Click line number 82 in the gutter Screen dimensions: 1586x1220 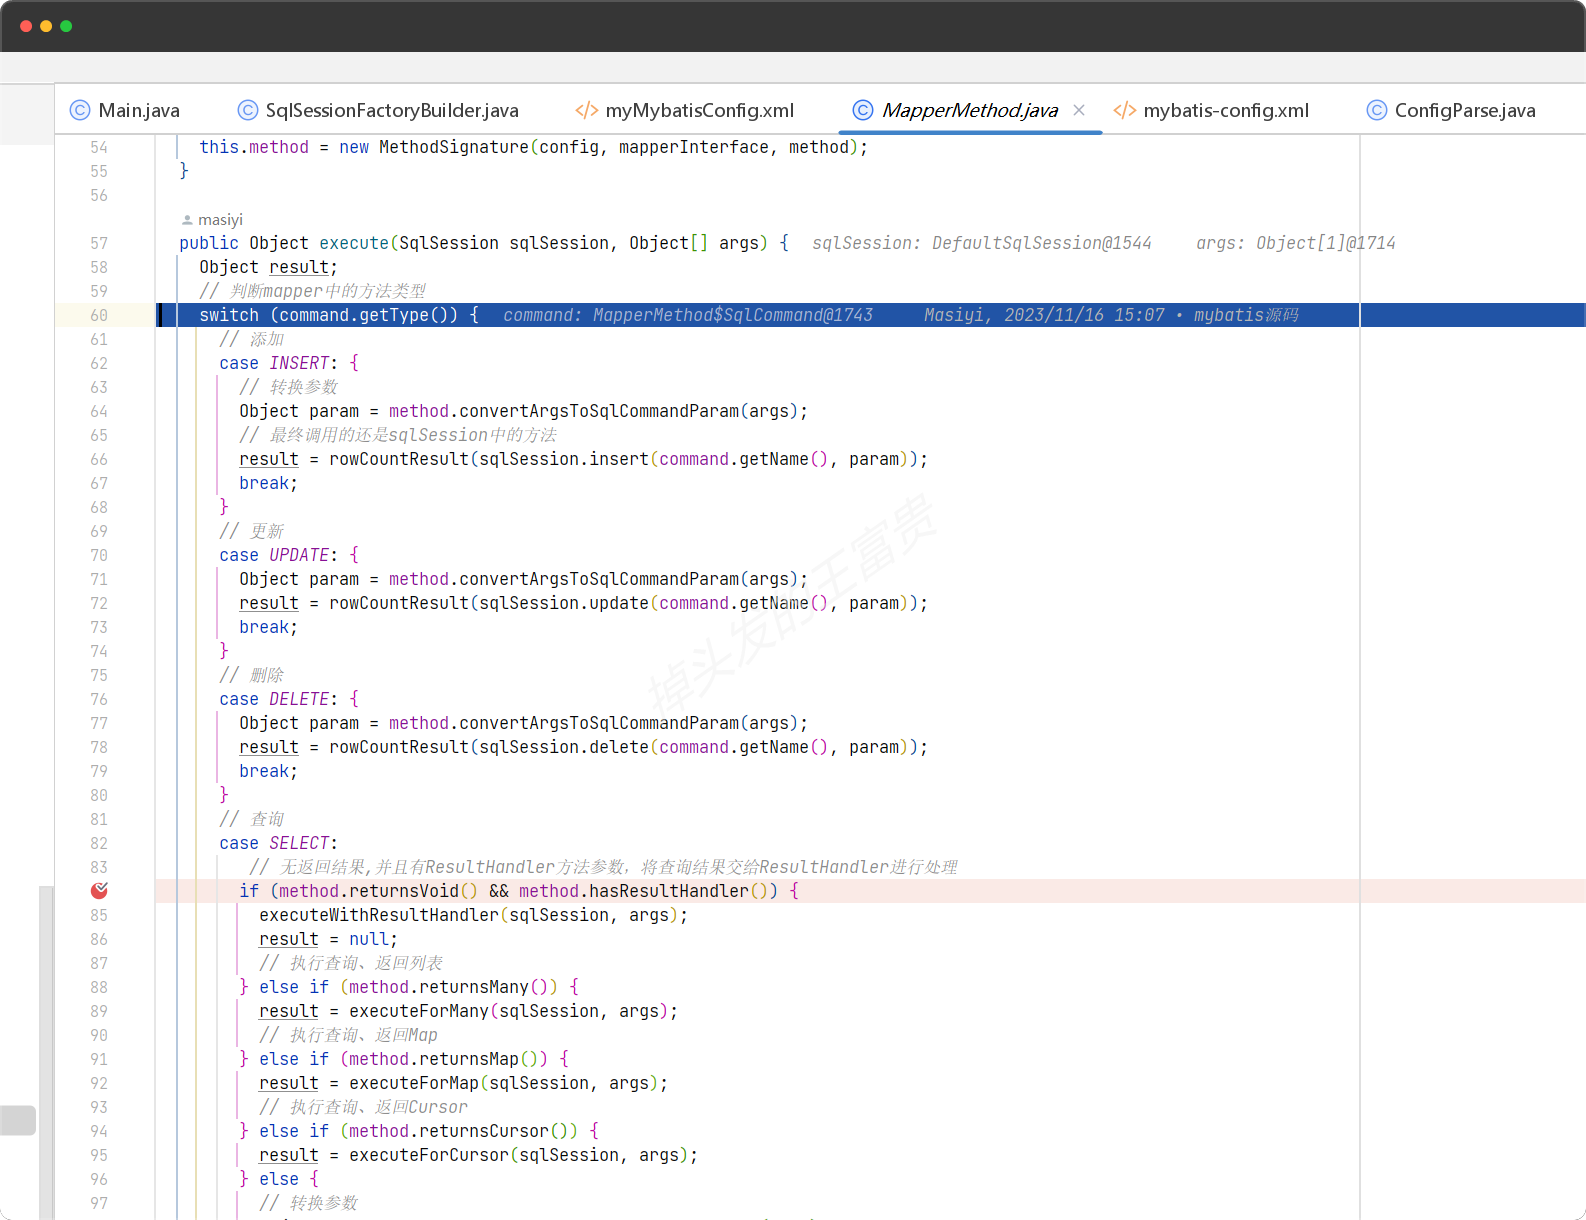99,843
